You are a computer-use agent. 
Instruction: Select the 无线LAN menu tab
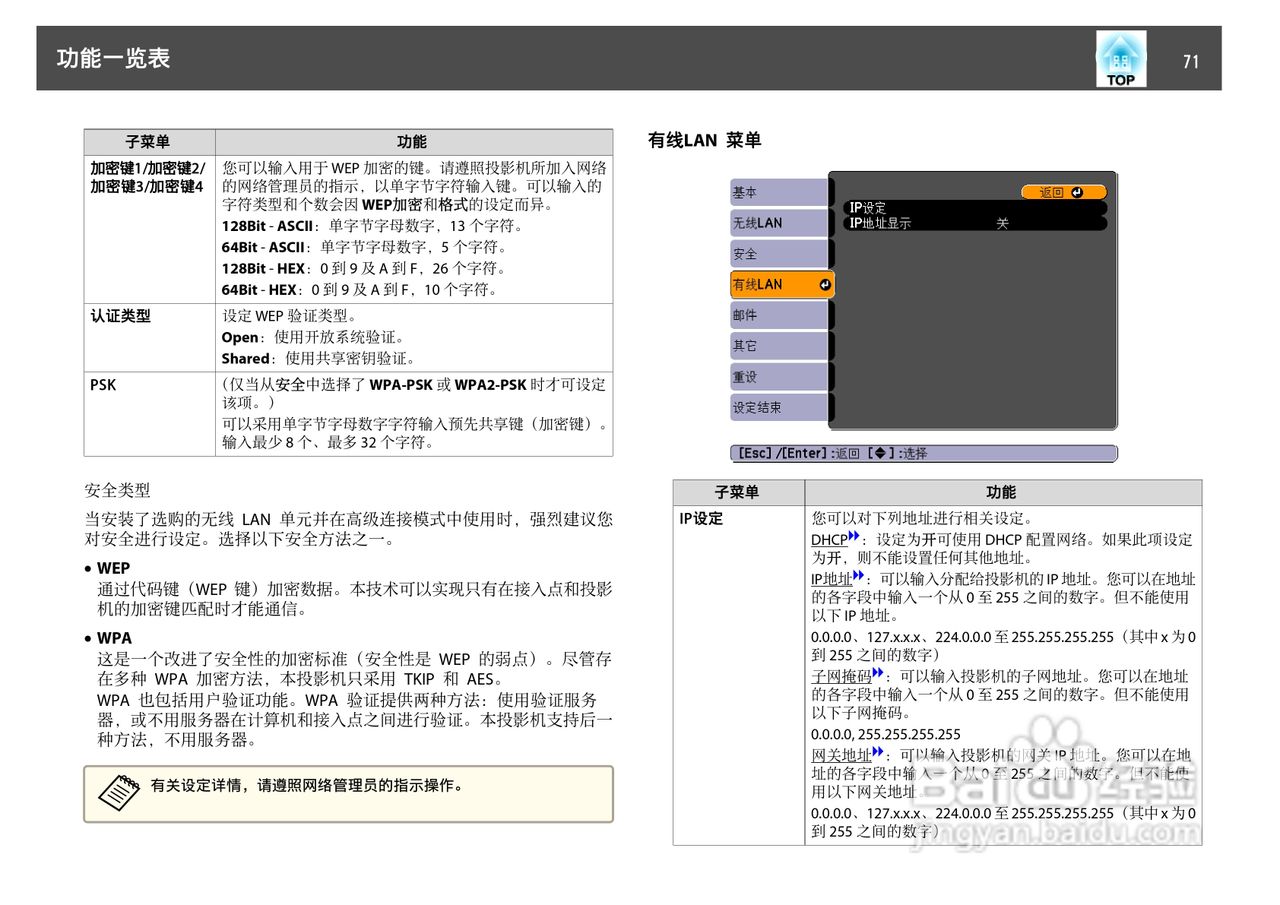pos(780,223)
